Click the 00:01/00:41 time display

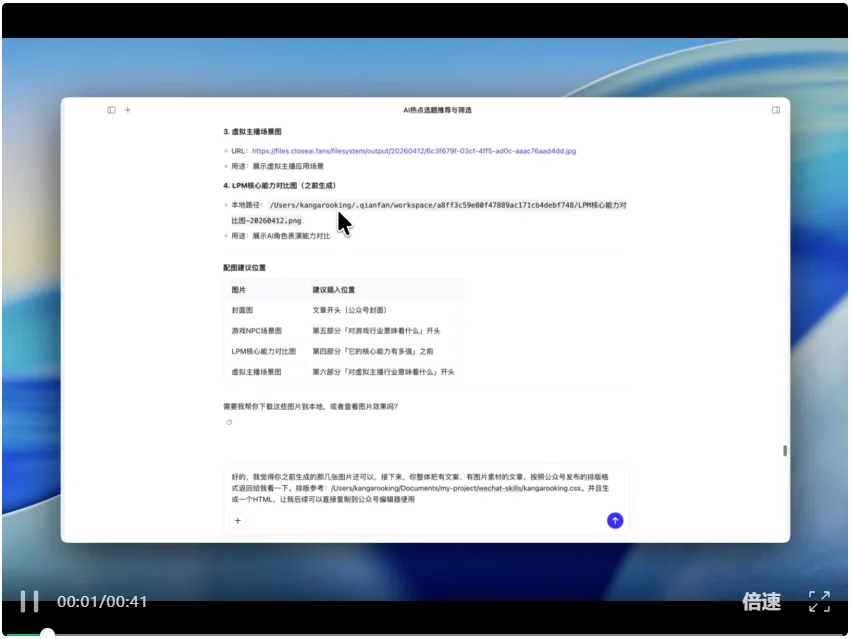(102, 602)
